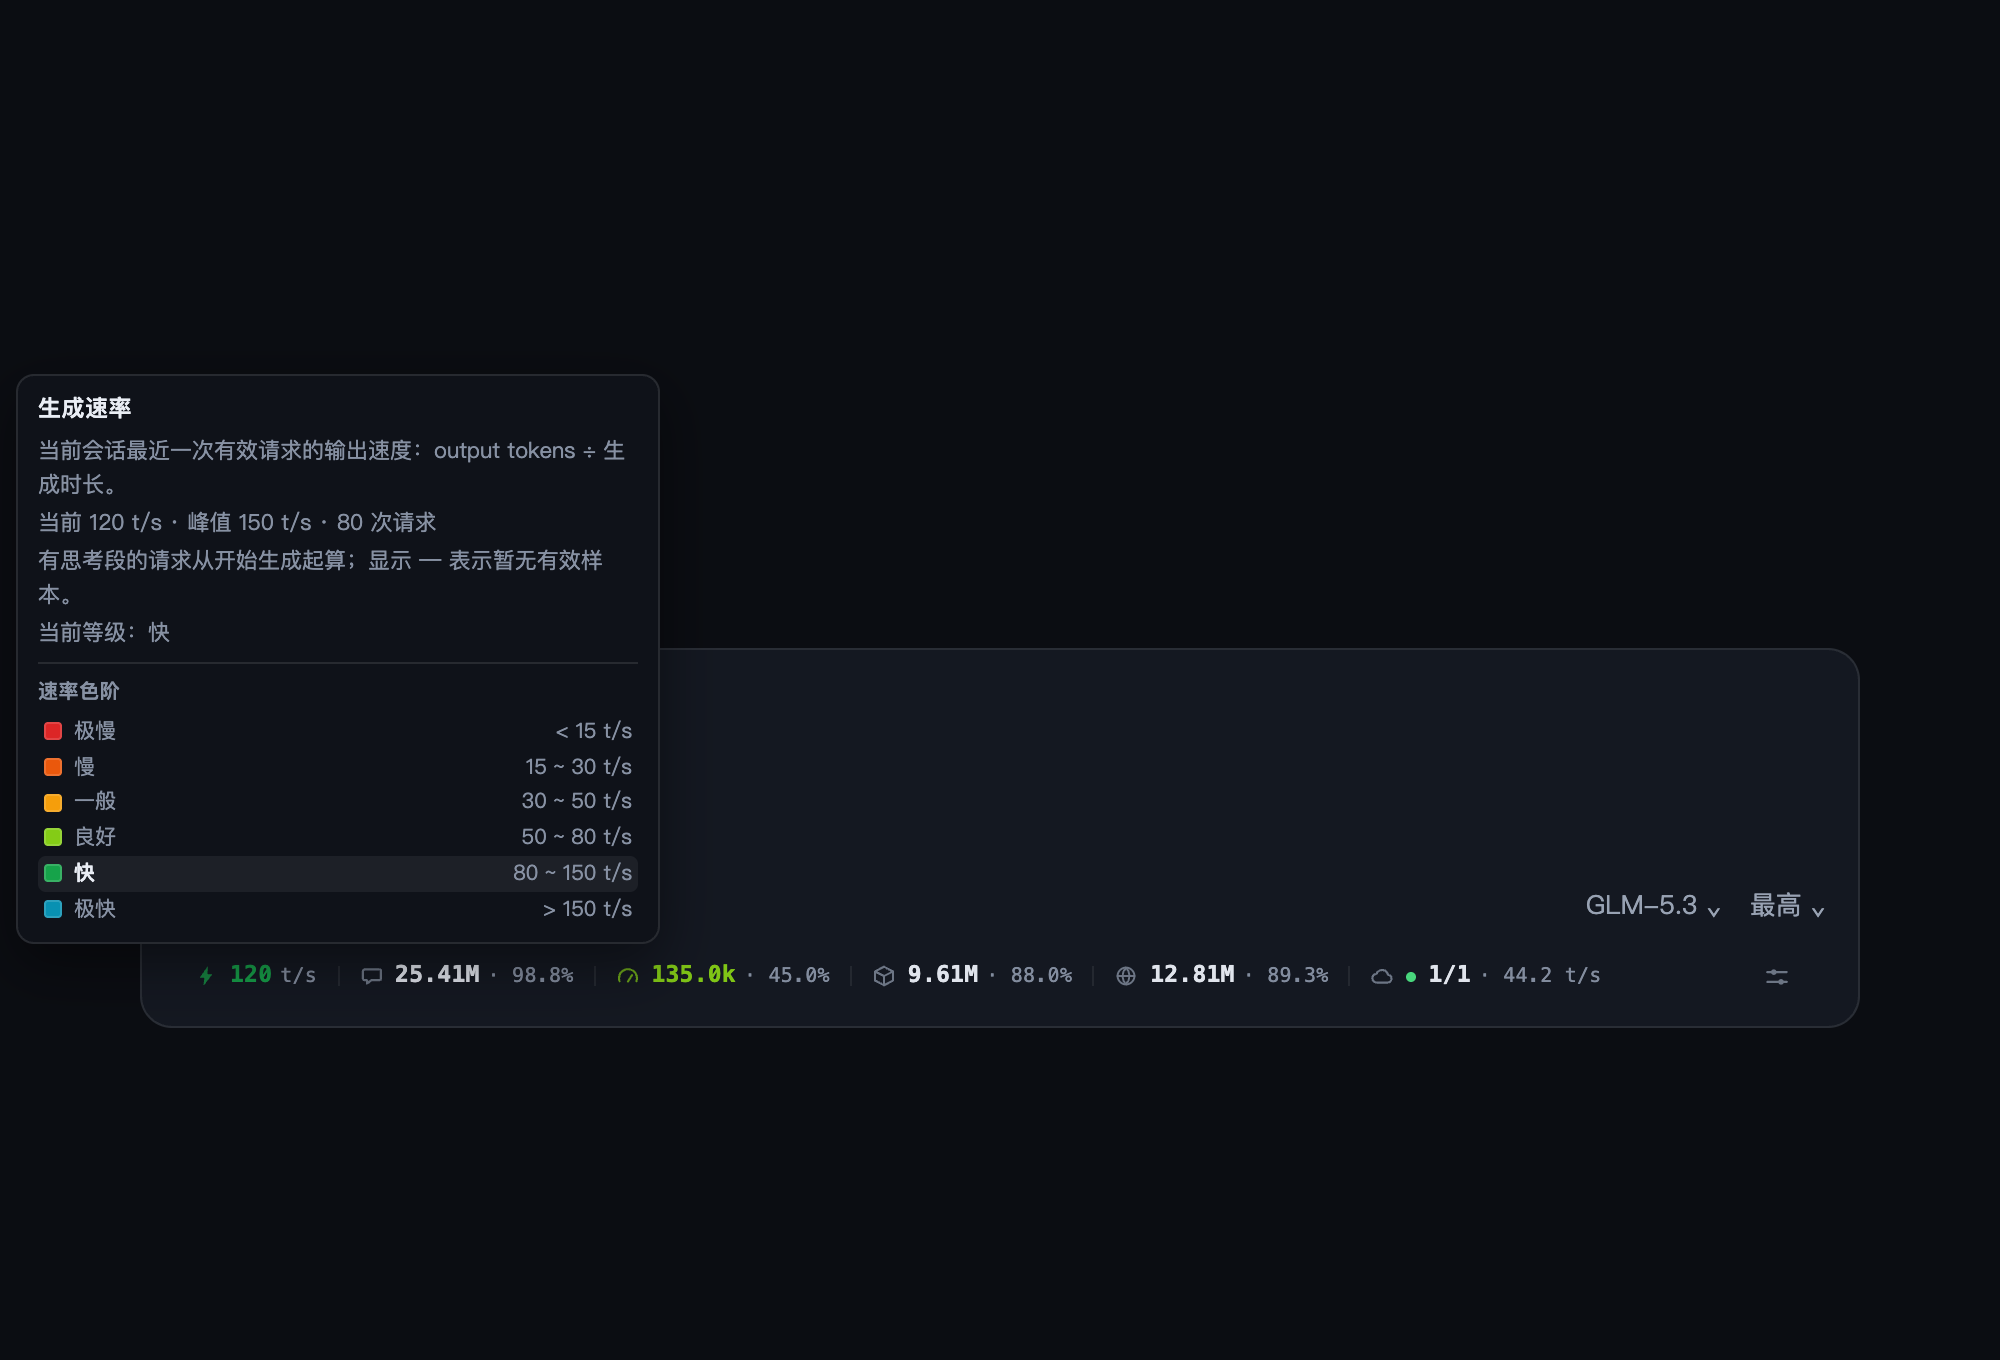Click the 44.2 t/s value
Viewport: 2000px width, 1360px height.
(x=1552, y=975)
